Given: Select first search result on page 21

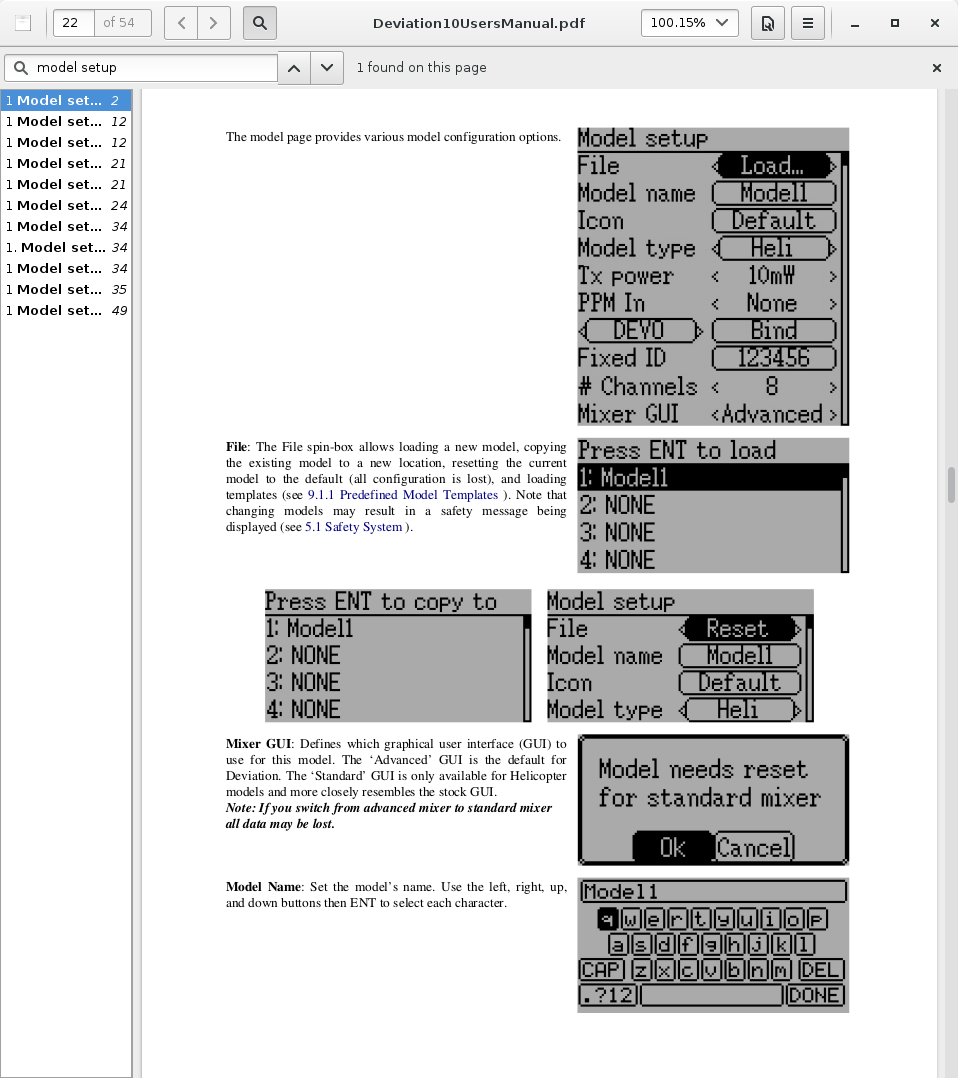Looking at the screenshot, I should tap(66, 164).
